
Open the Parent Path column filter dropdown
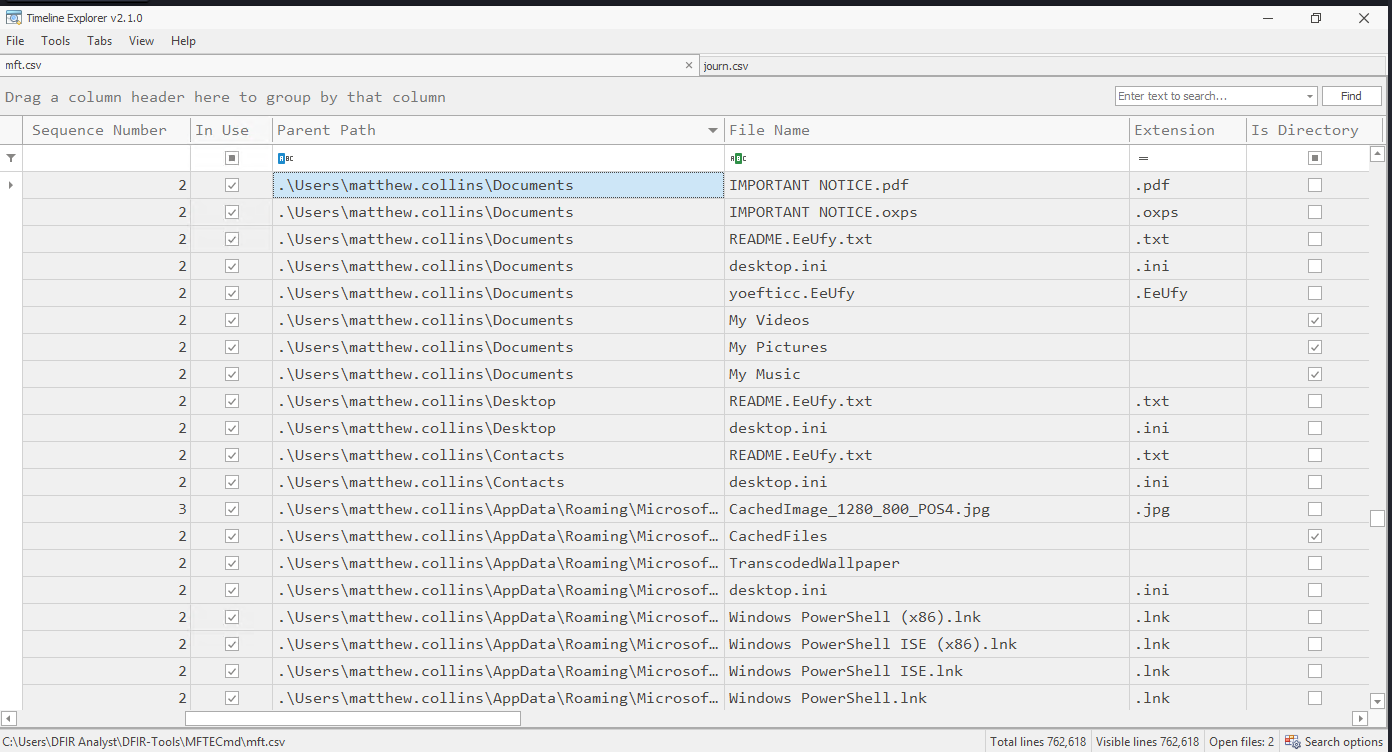713,131
